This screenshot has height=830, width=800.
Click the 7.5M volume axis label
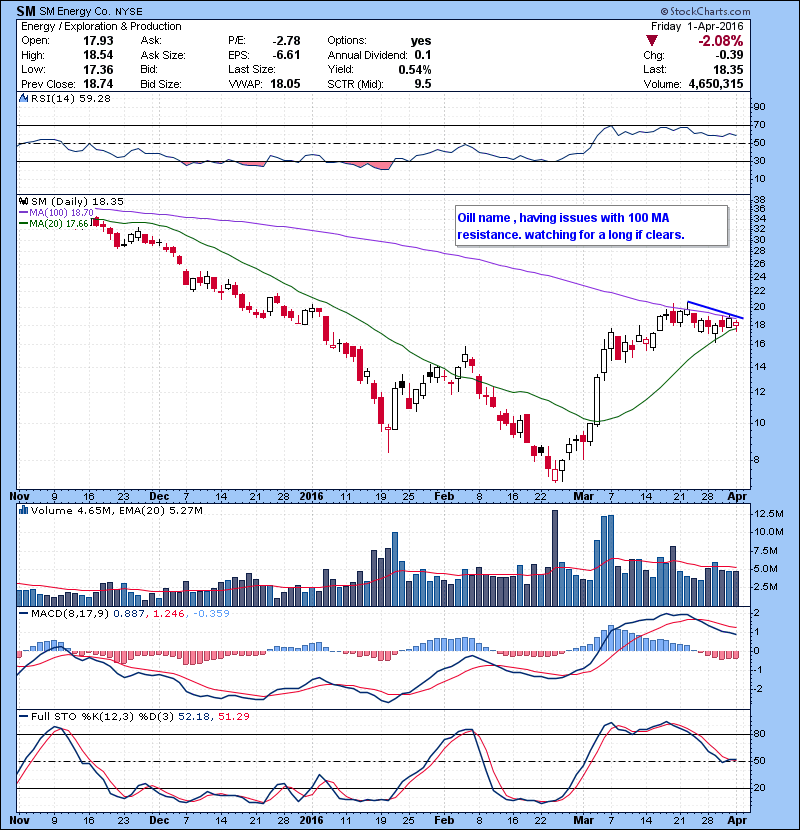click(x=766, y=551)
